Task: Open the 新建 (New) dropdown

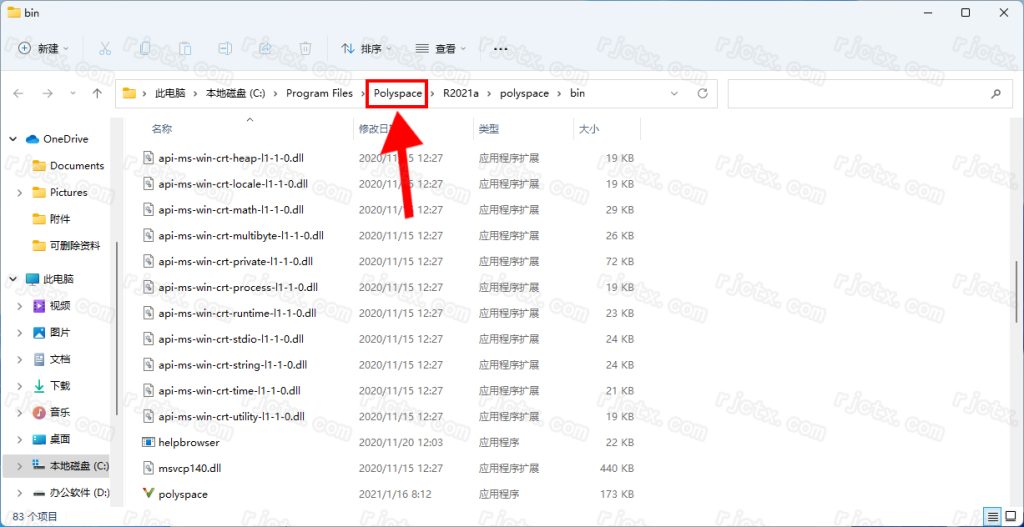Action: [x=44, y=48]
